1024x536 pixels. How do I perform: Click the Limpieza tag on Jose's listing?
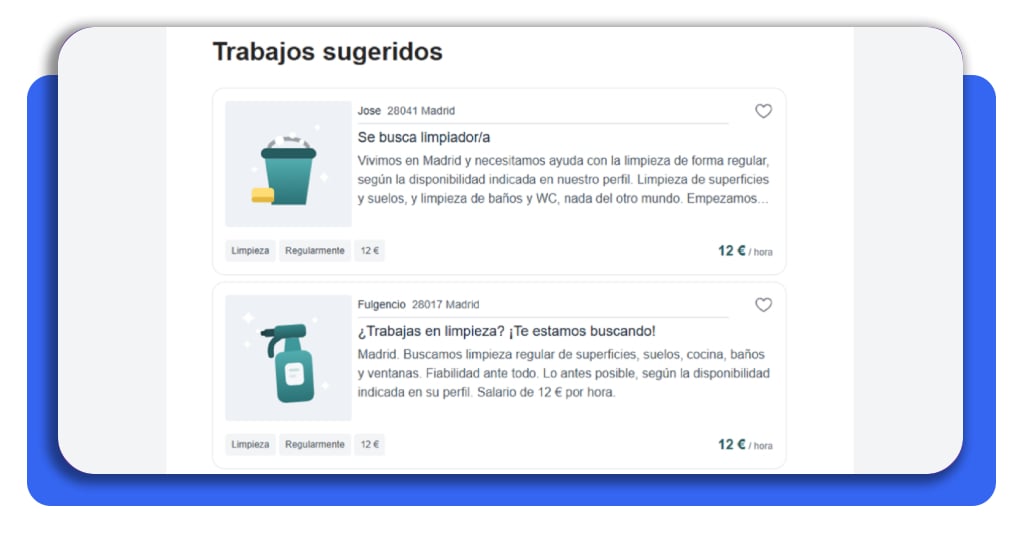(250, 251)
